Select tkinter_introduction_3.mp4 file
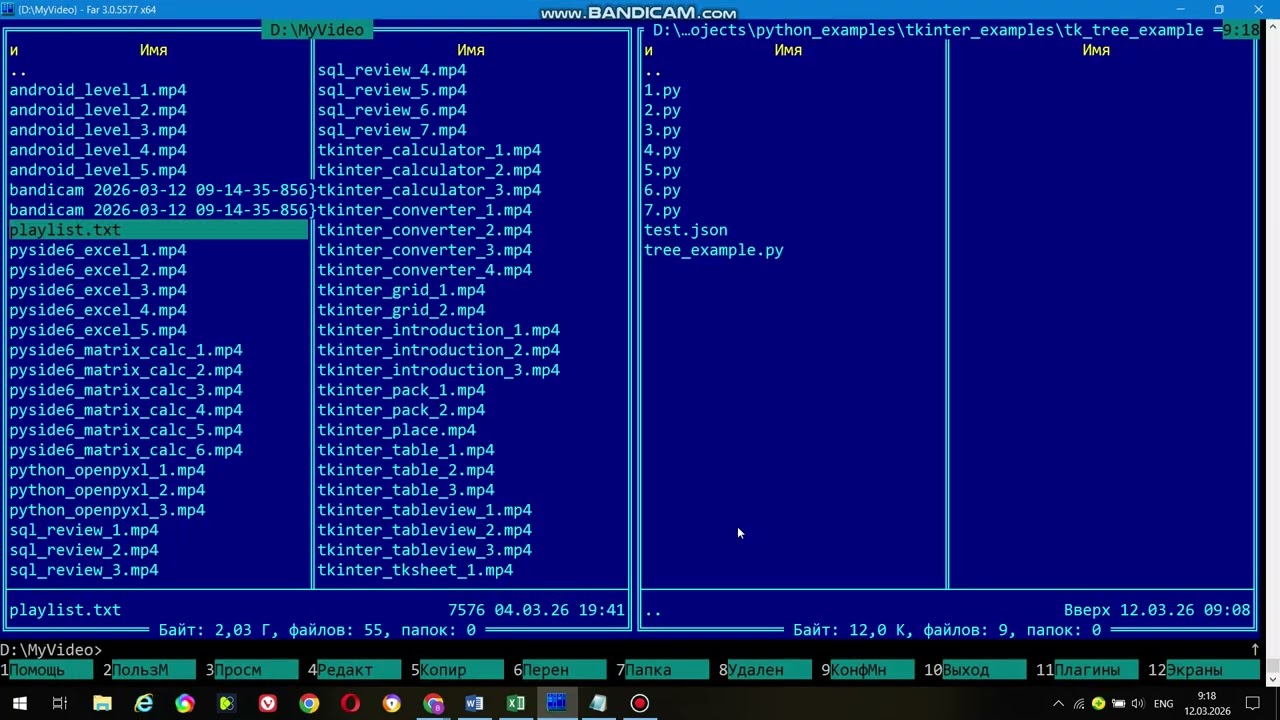 (438, 370)
